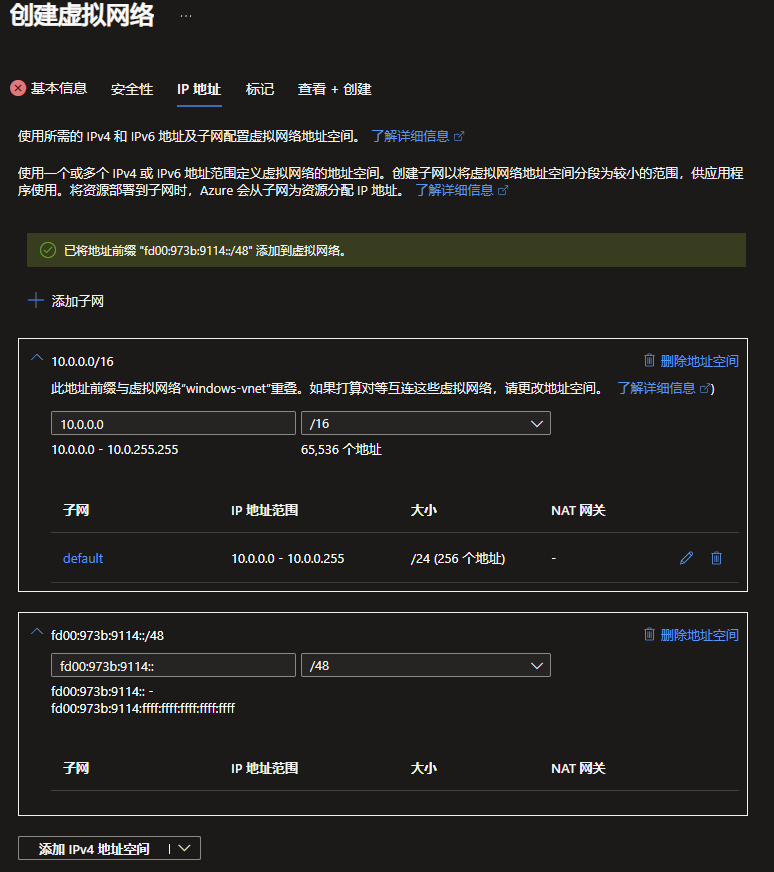Open the ellipsis menu beside page title

tap(186, 16)
